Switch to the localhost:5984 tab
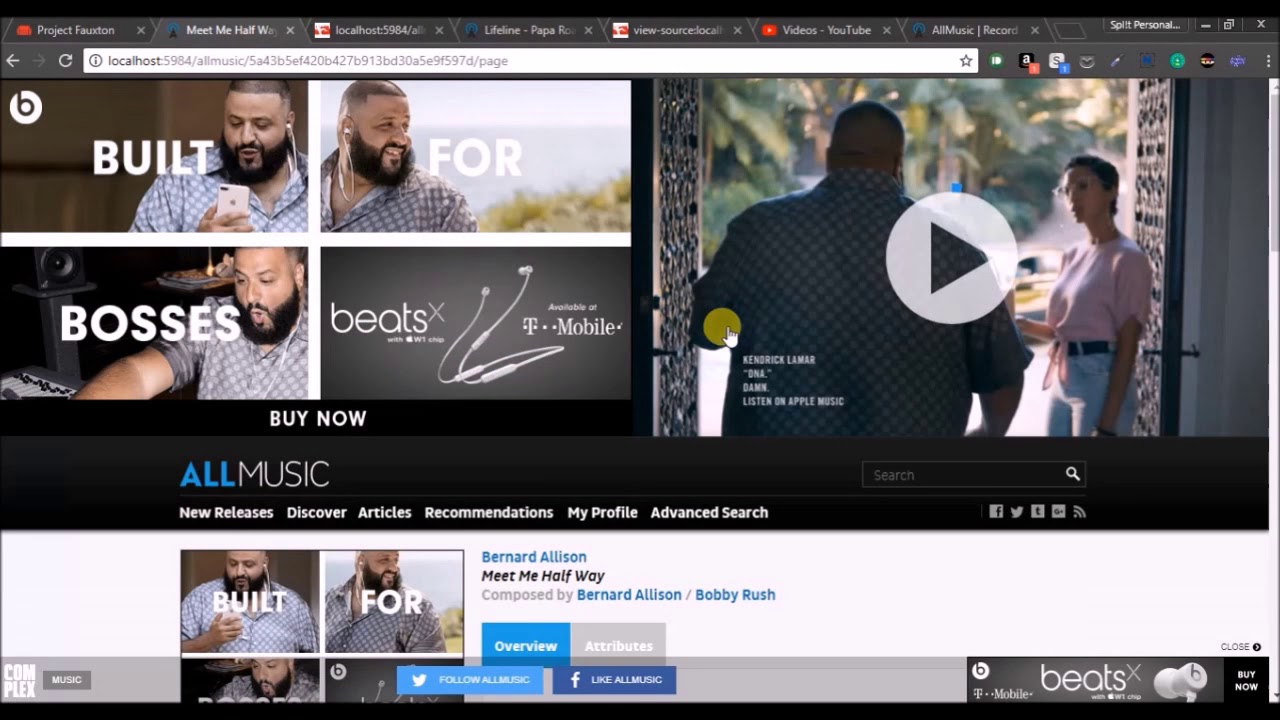 coord(380,30)
